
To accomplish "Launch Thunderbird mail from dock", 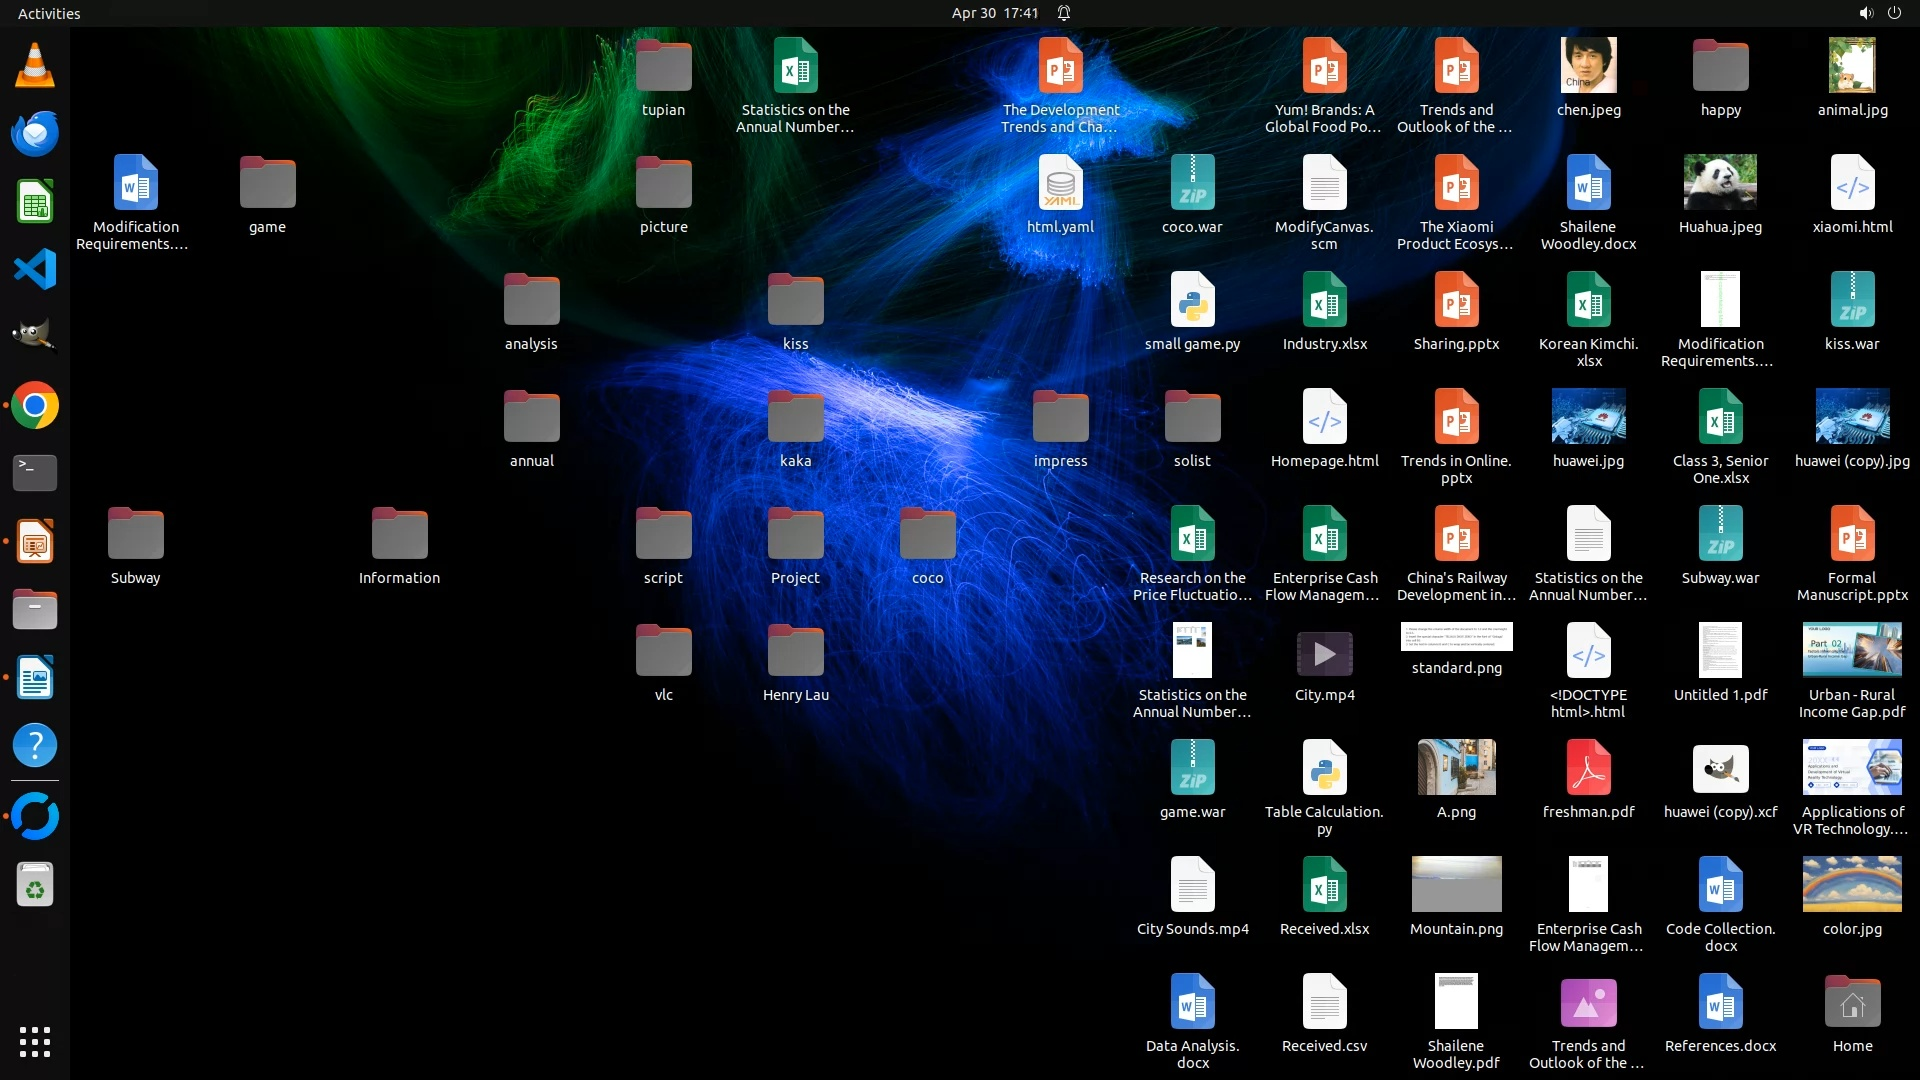I will [x=35, y=134].
